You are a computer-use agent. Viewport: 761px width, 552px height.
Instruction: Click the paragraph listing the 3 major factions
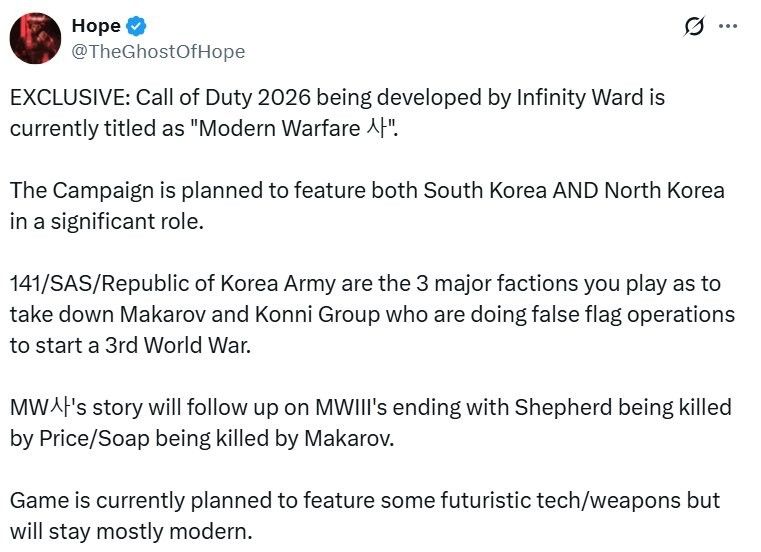(x=372, y=314)
